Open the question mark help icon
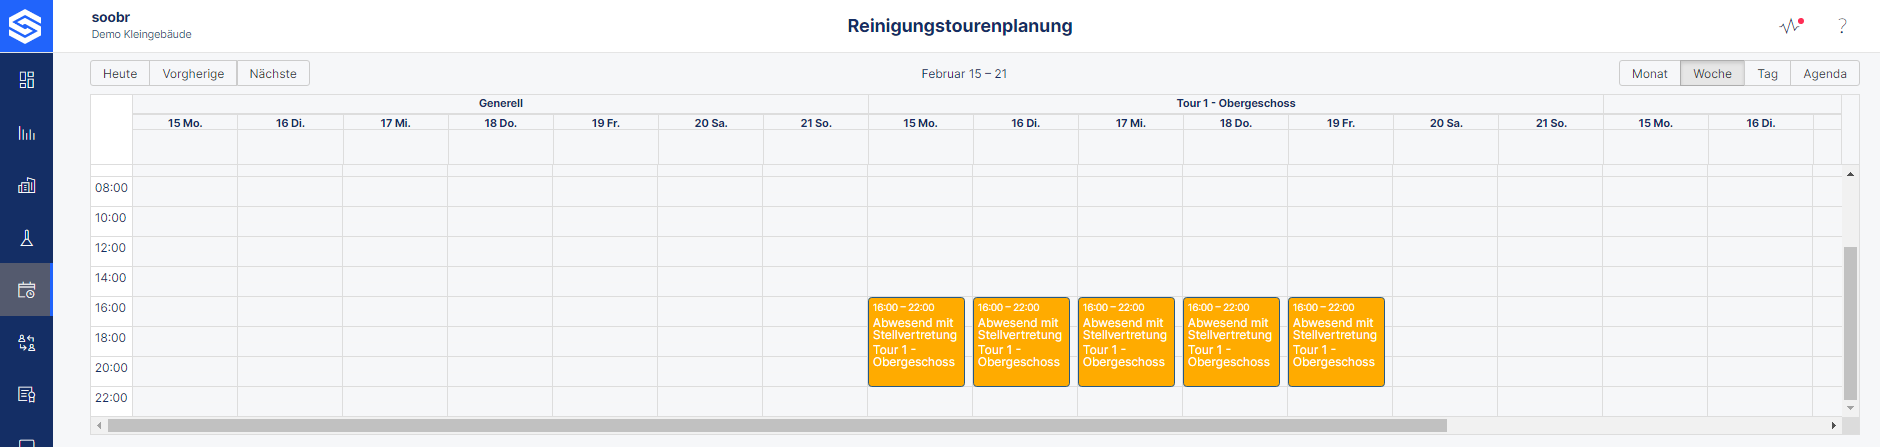 pyautogui.click(x=1842, y=26)
